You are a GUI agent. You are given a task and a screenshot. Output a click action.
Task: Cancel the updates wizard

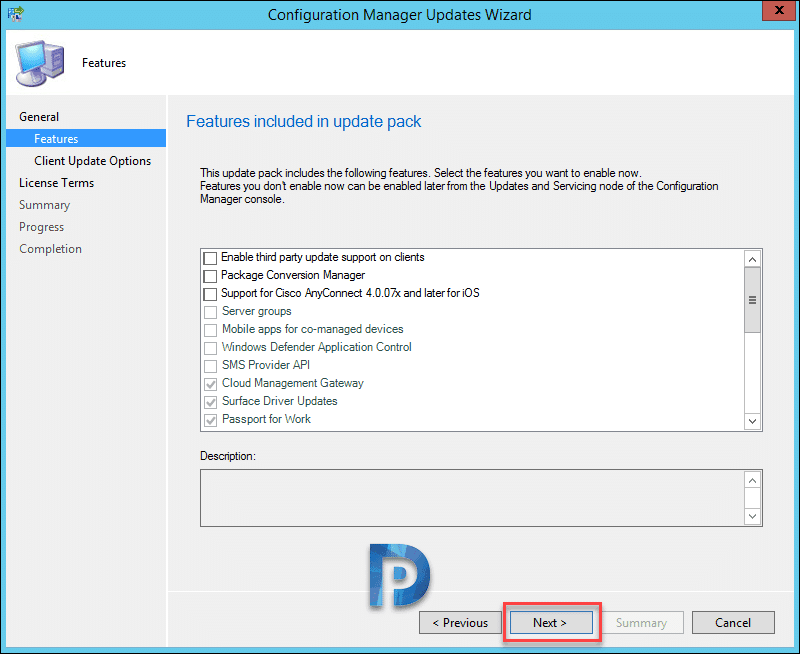click(733, 622)
